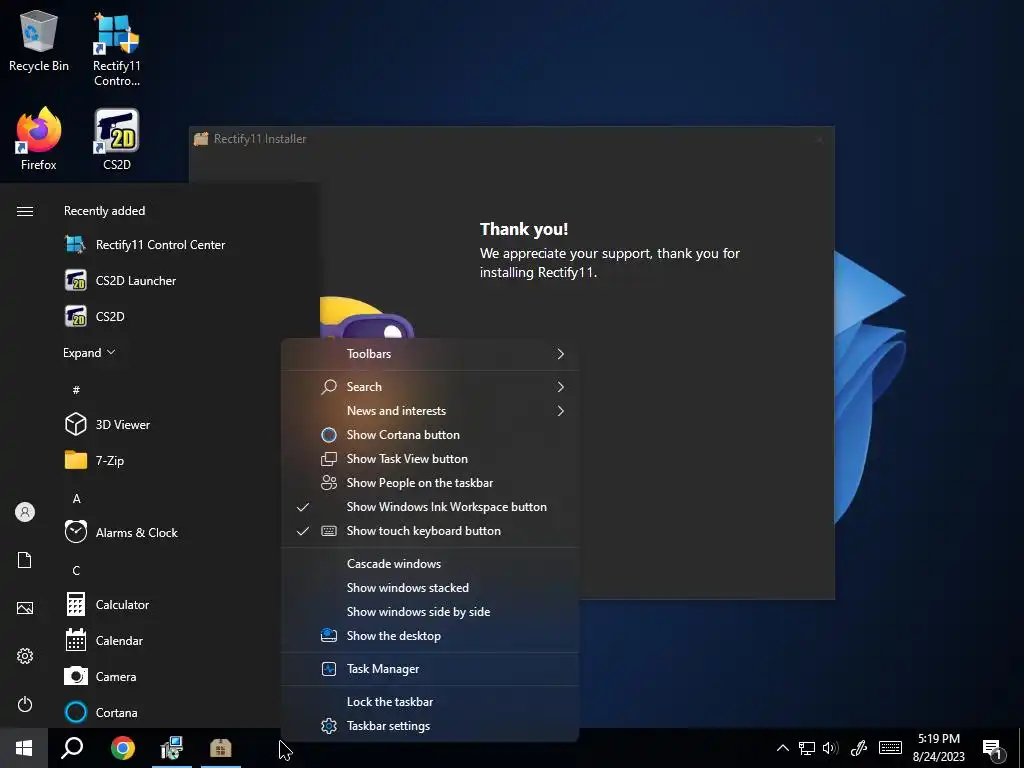Screen dimensions: 1024x768
Task: Expand News and interests submenu
Action: pos(430,411)
